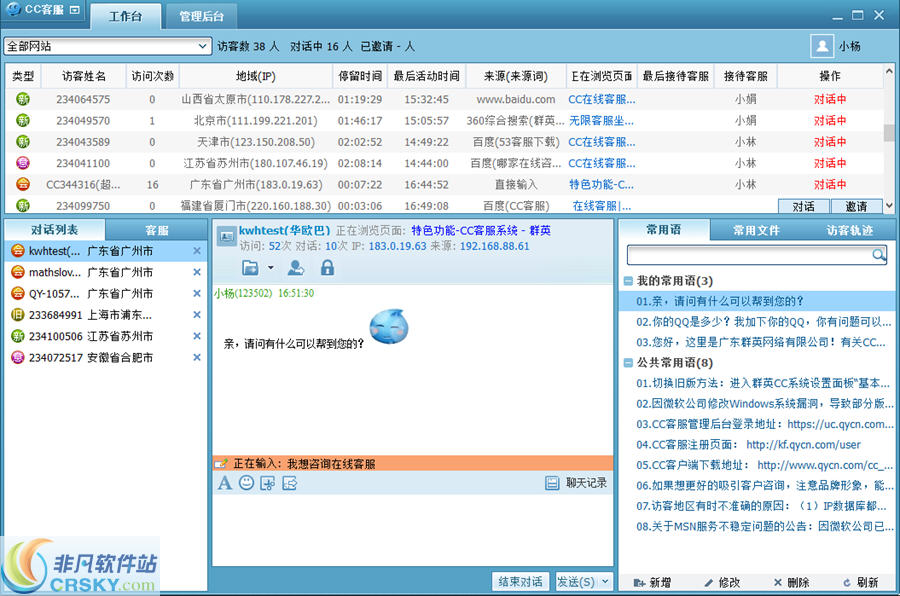Collapse 公共常用语(8) group
This screenshot has width=900, height=596.
(628, 363)
